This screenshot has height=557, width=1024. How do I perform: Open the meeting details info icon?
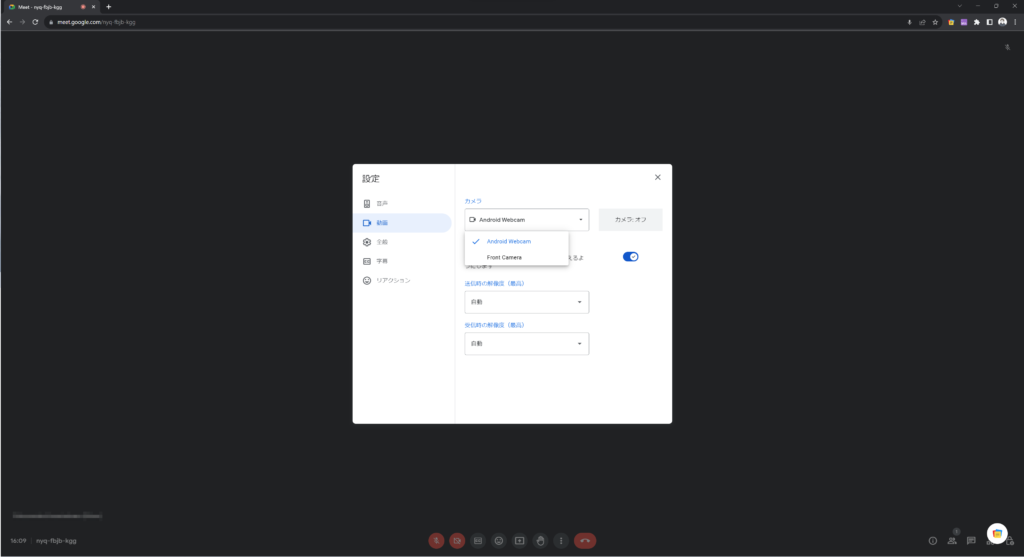coord(933,540)
